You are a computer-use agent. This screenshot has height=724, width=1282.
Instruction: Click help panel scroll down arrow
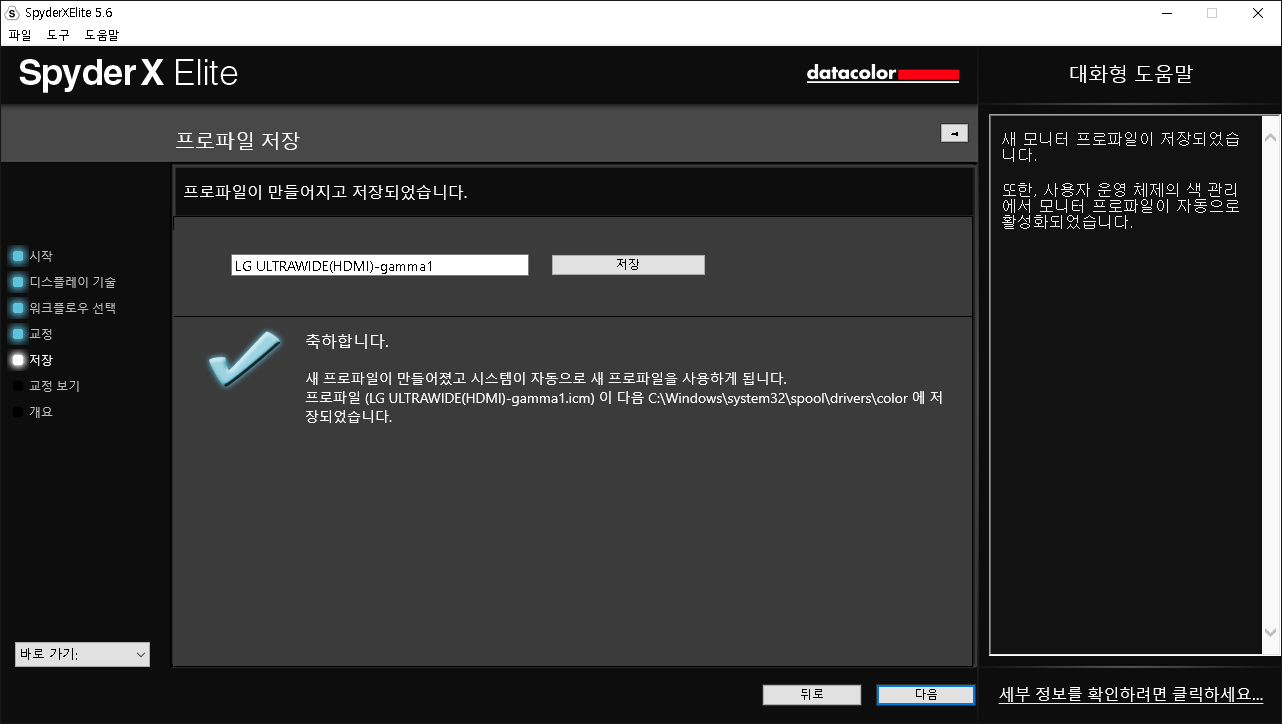click(1271, 632)
